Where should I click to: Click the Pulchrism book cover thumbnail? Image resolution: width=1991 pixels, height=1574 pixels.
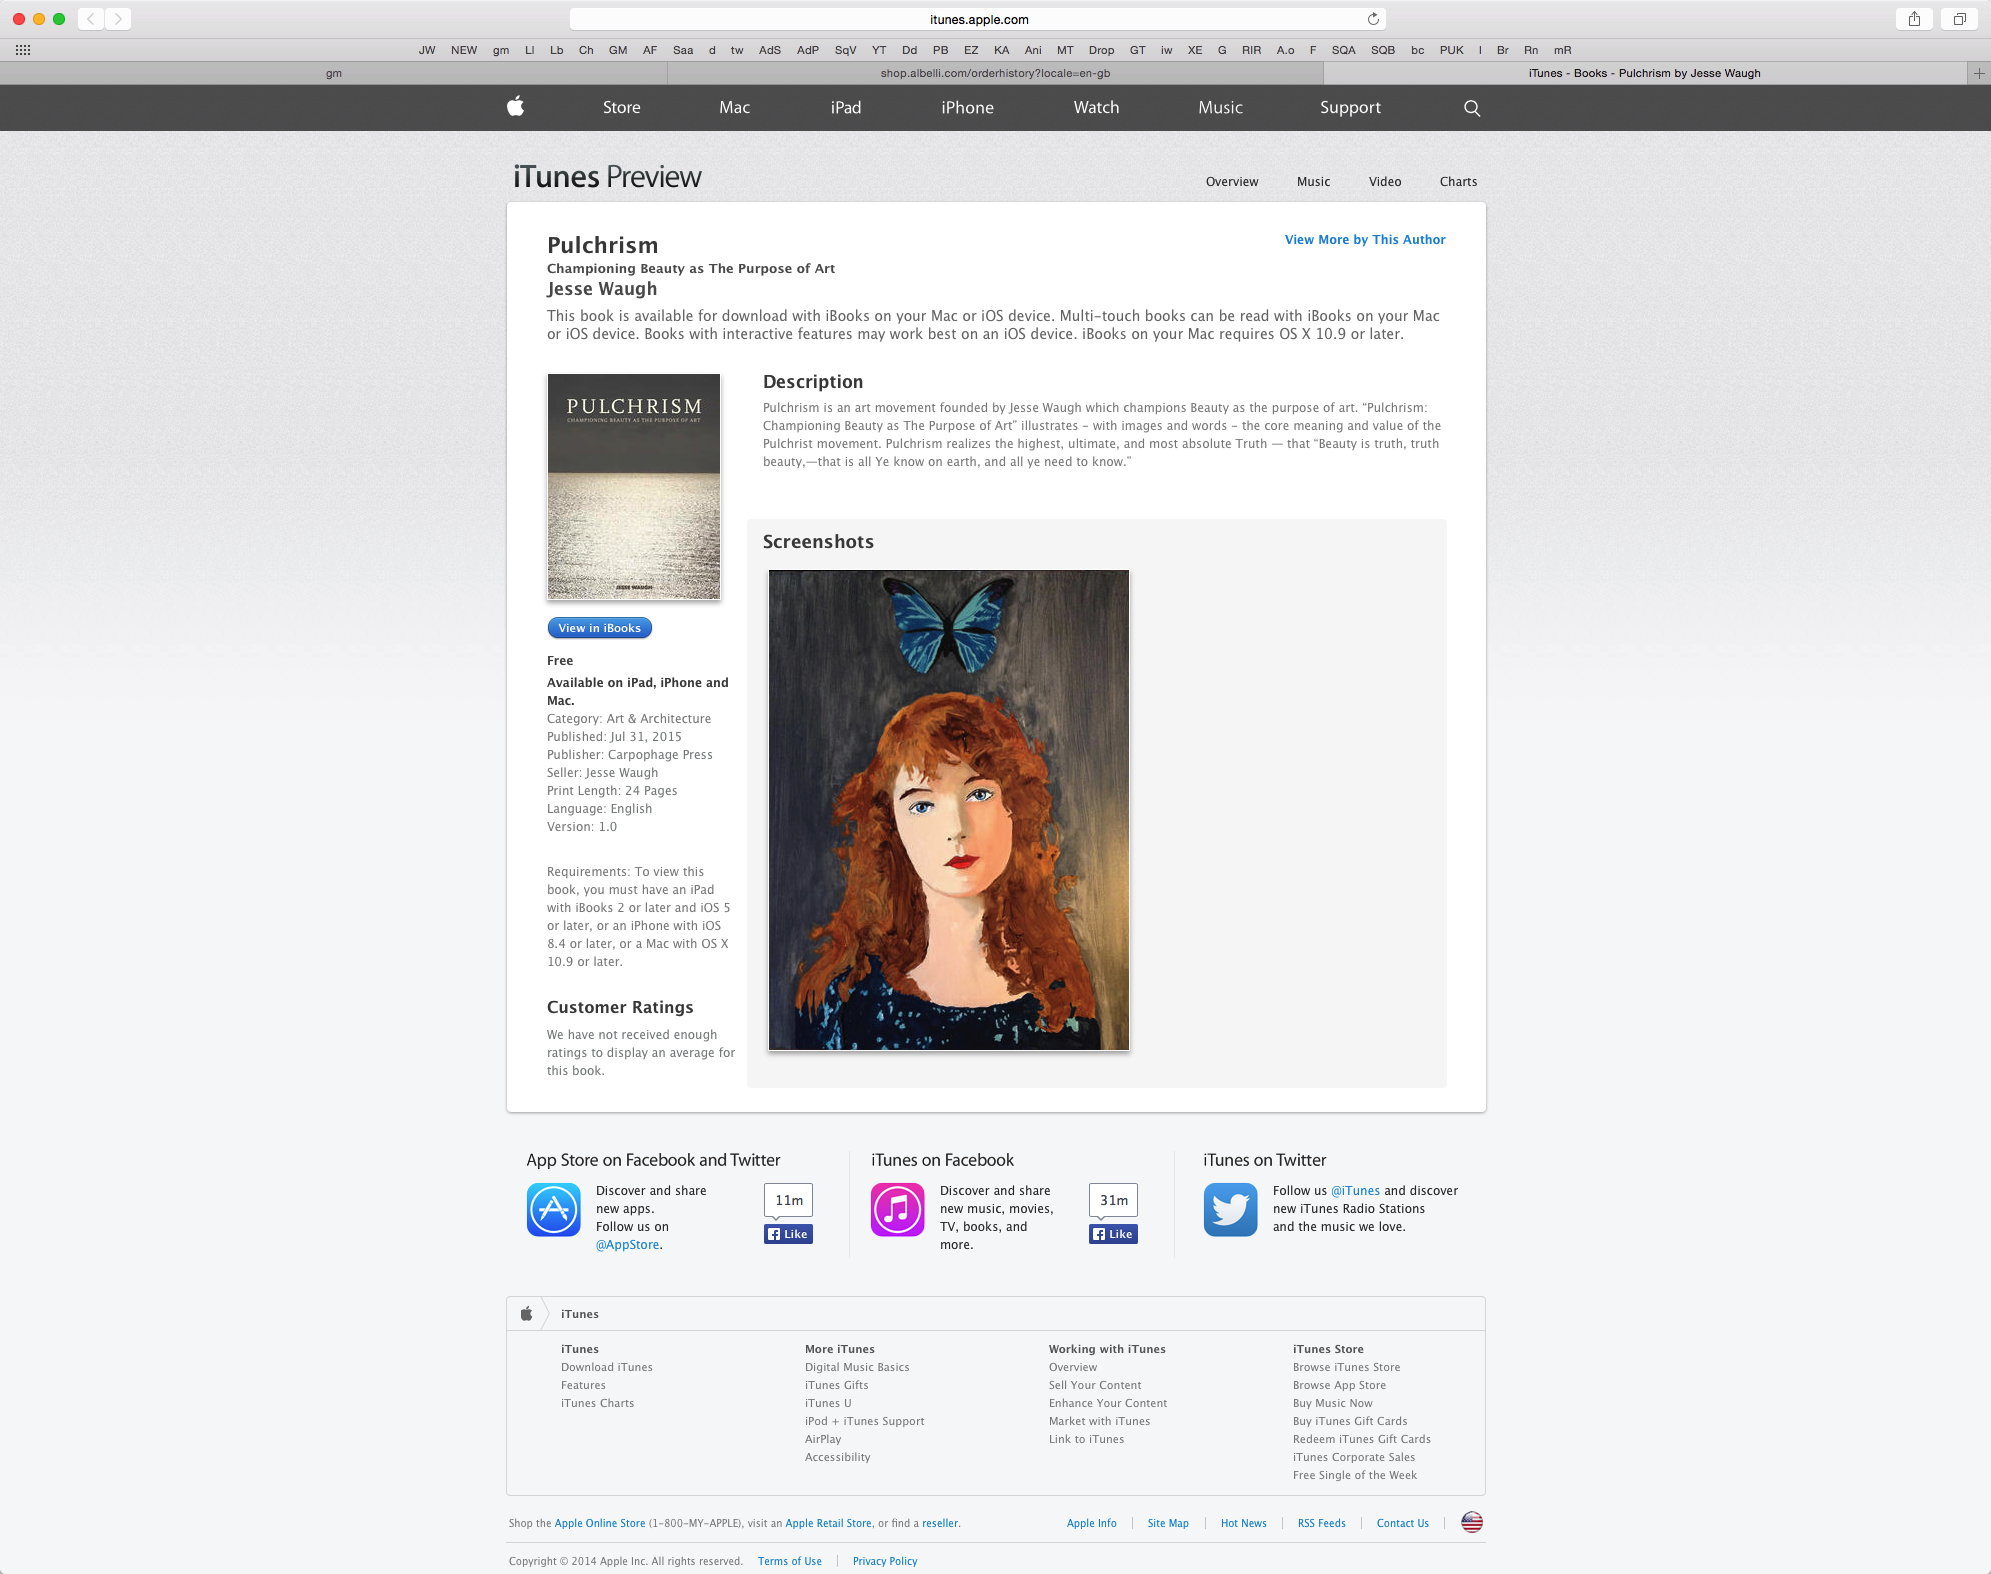(634, 487)
